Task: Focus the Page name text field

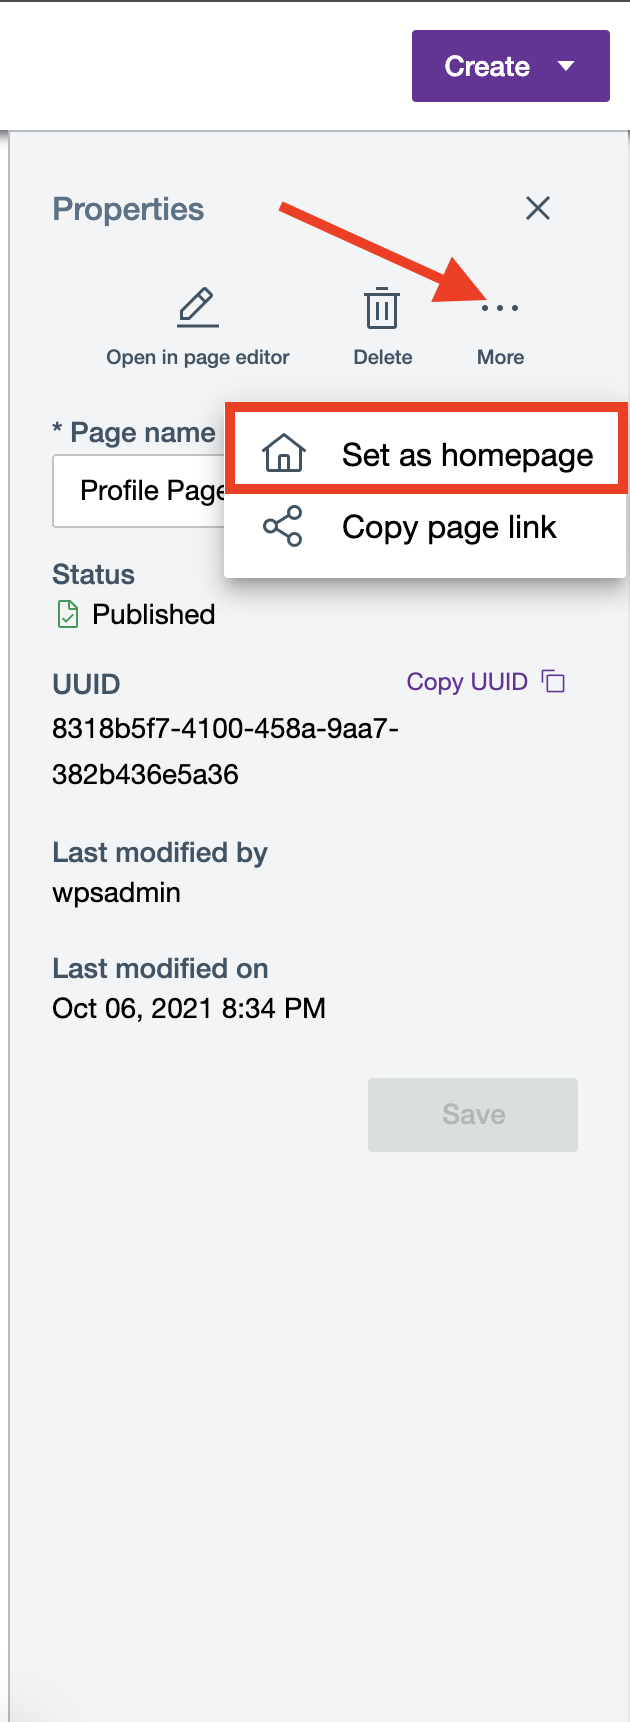Action: click(140, 491)
